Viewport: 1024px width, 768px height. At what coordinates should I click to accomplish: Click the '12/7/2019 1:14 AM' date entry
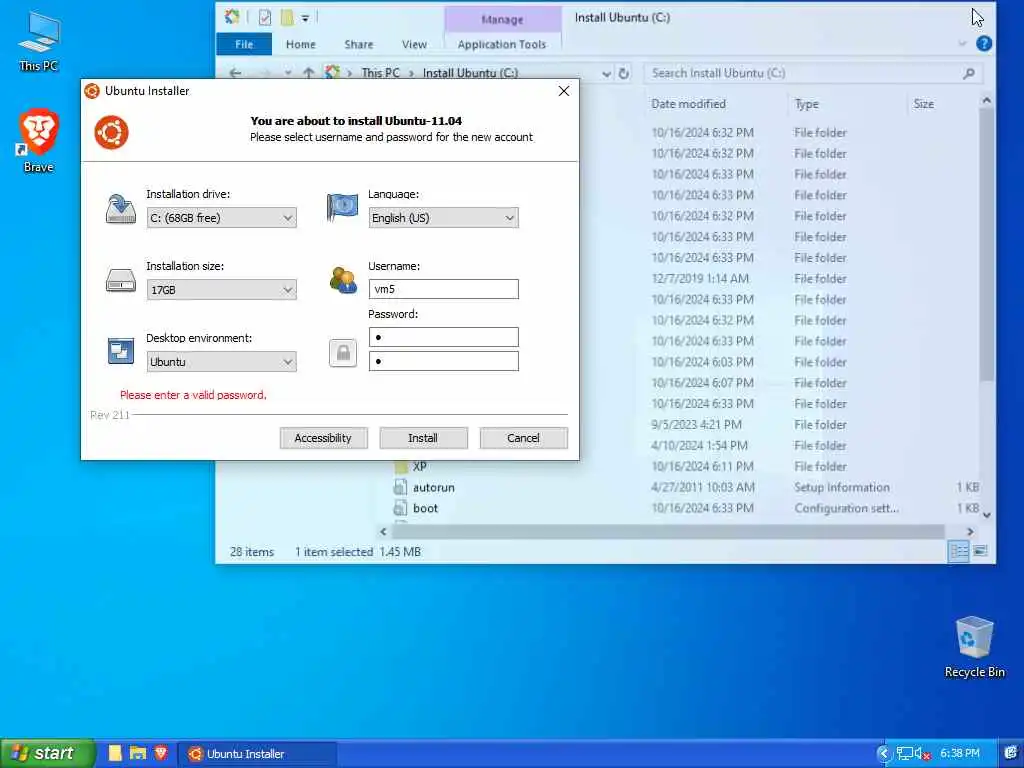click(x=699, y=278)
